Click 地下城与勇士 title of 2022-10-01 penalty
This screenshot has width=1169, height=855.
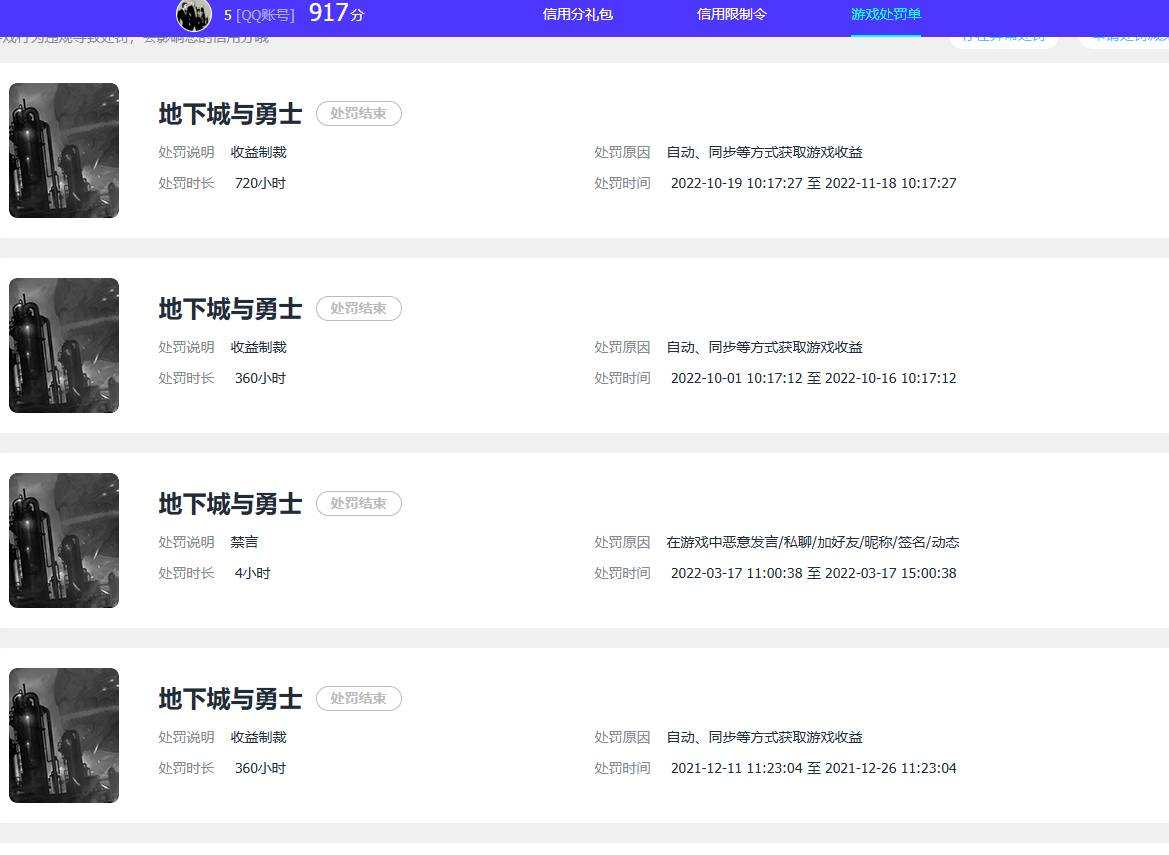[230, 309]
